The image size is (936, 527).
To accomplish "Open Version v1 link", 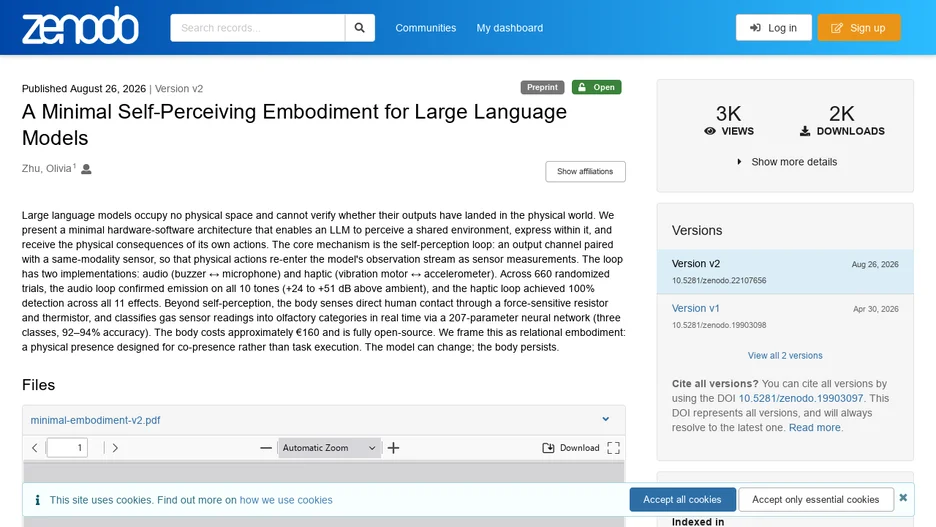I will 695,308.
